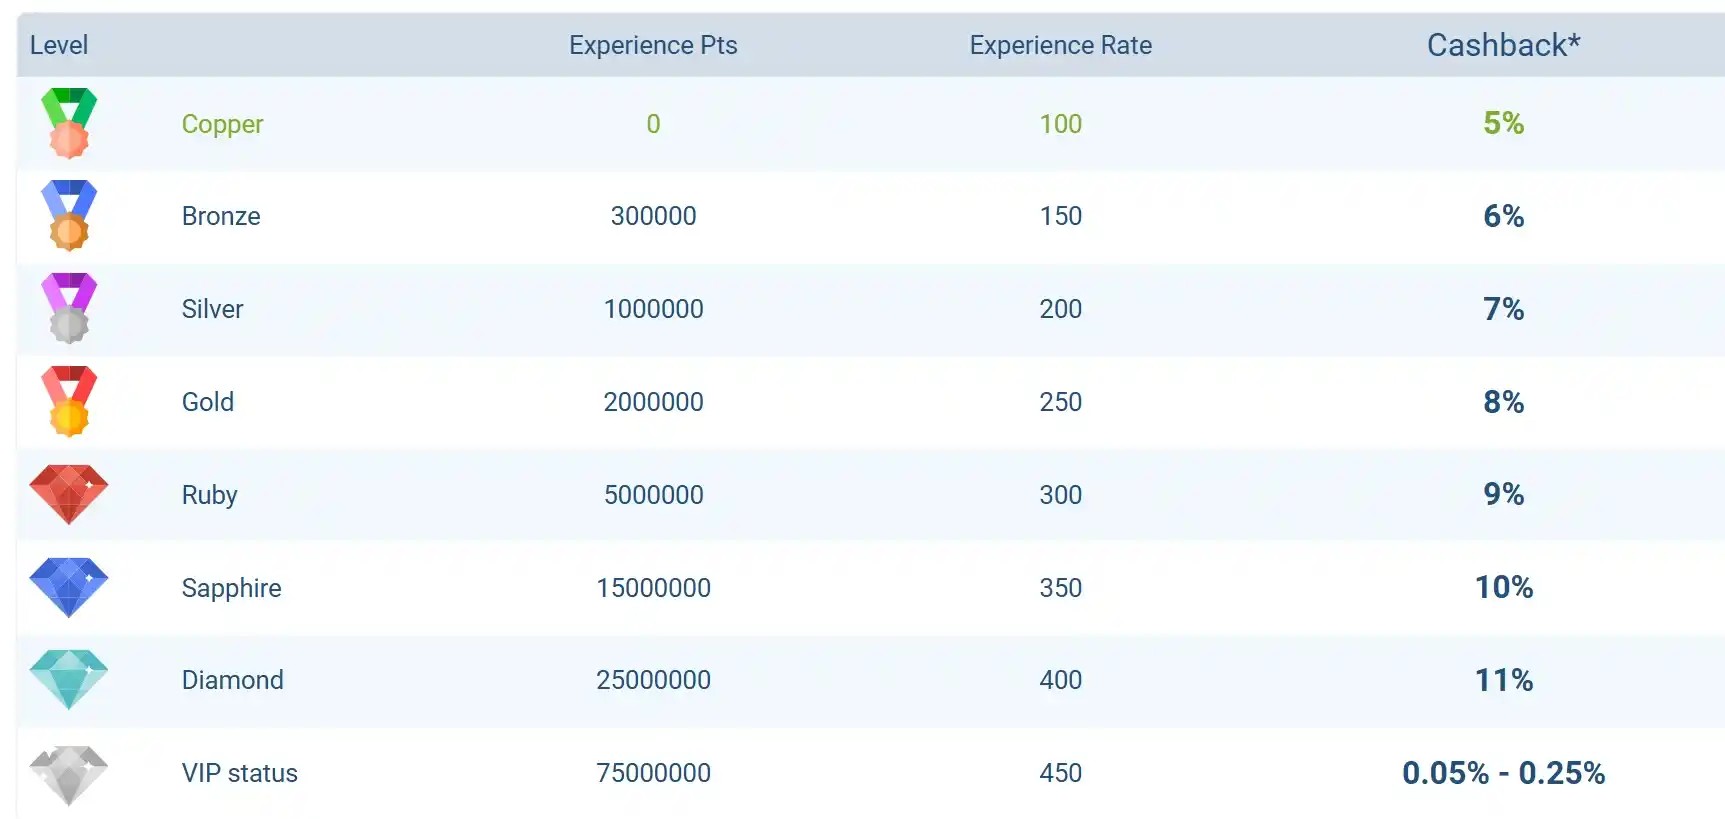Click the grey VIP status gem icon
Screen dimensions: 1725x819
tap(69, 774)
